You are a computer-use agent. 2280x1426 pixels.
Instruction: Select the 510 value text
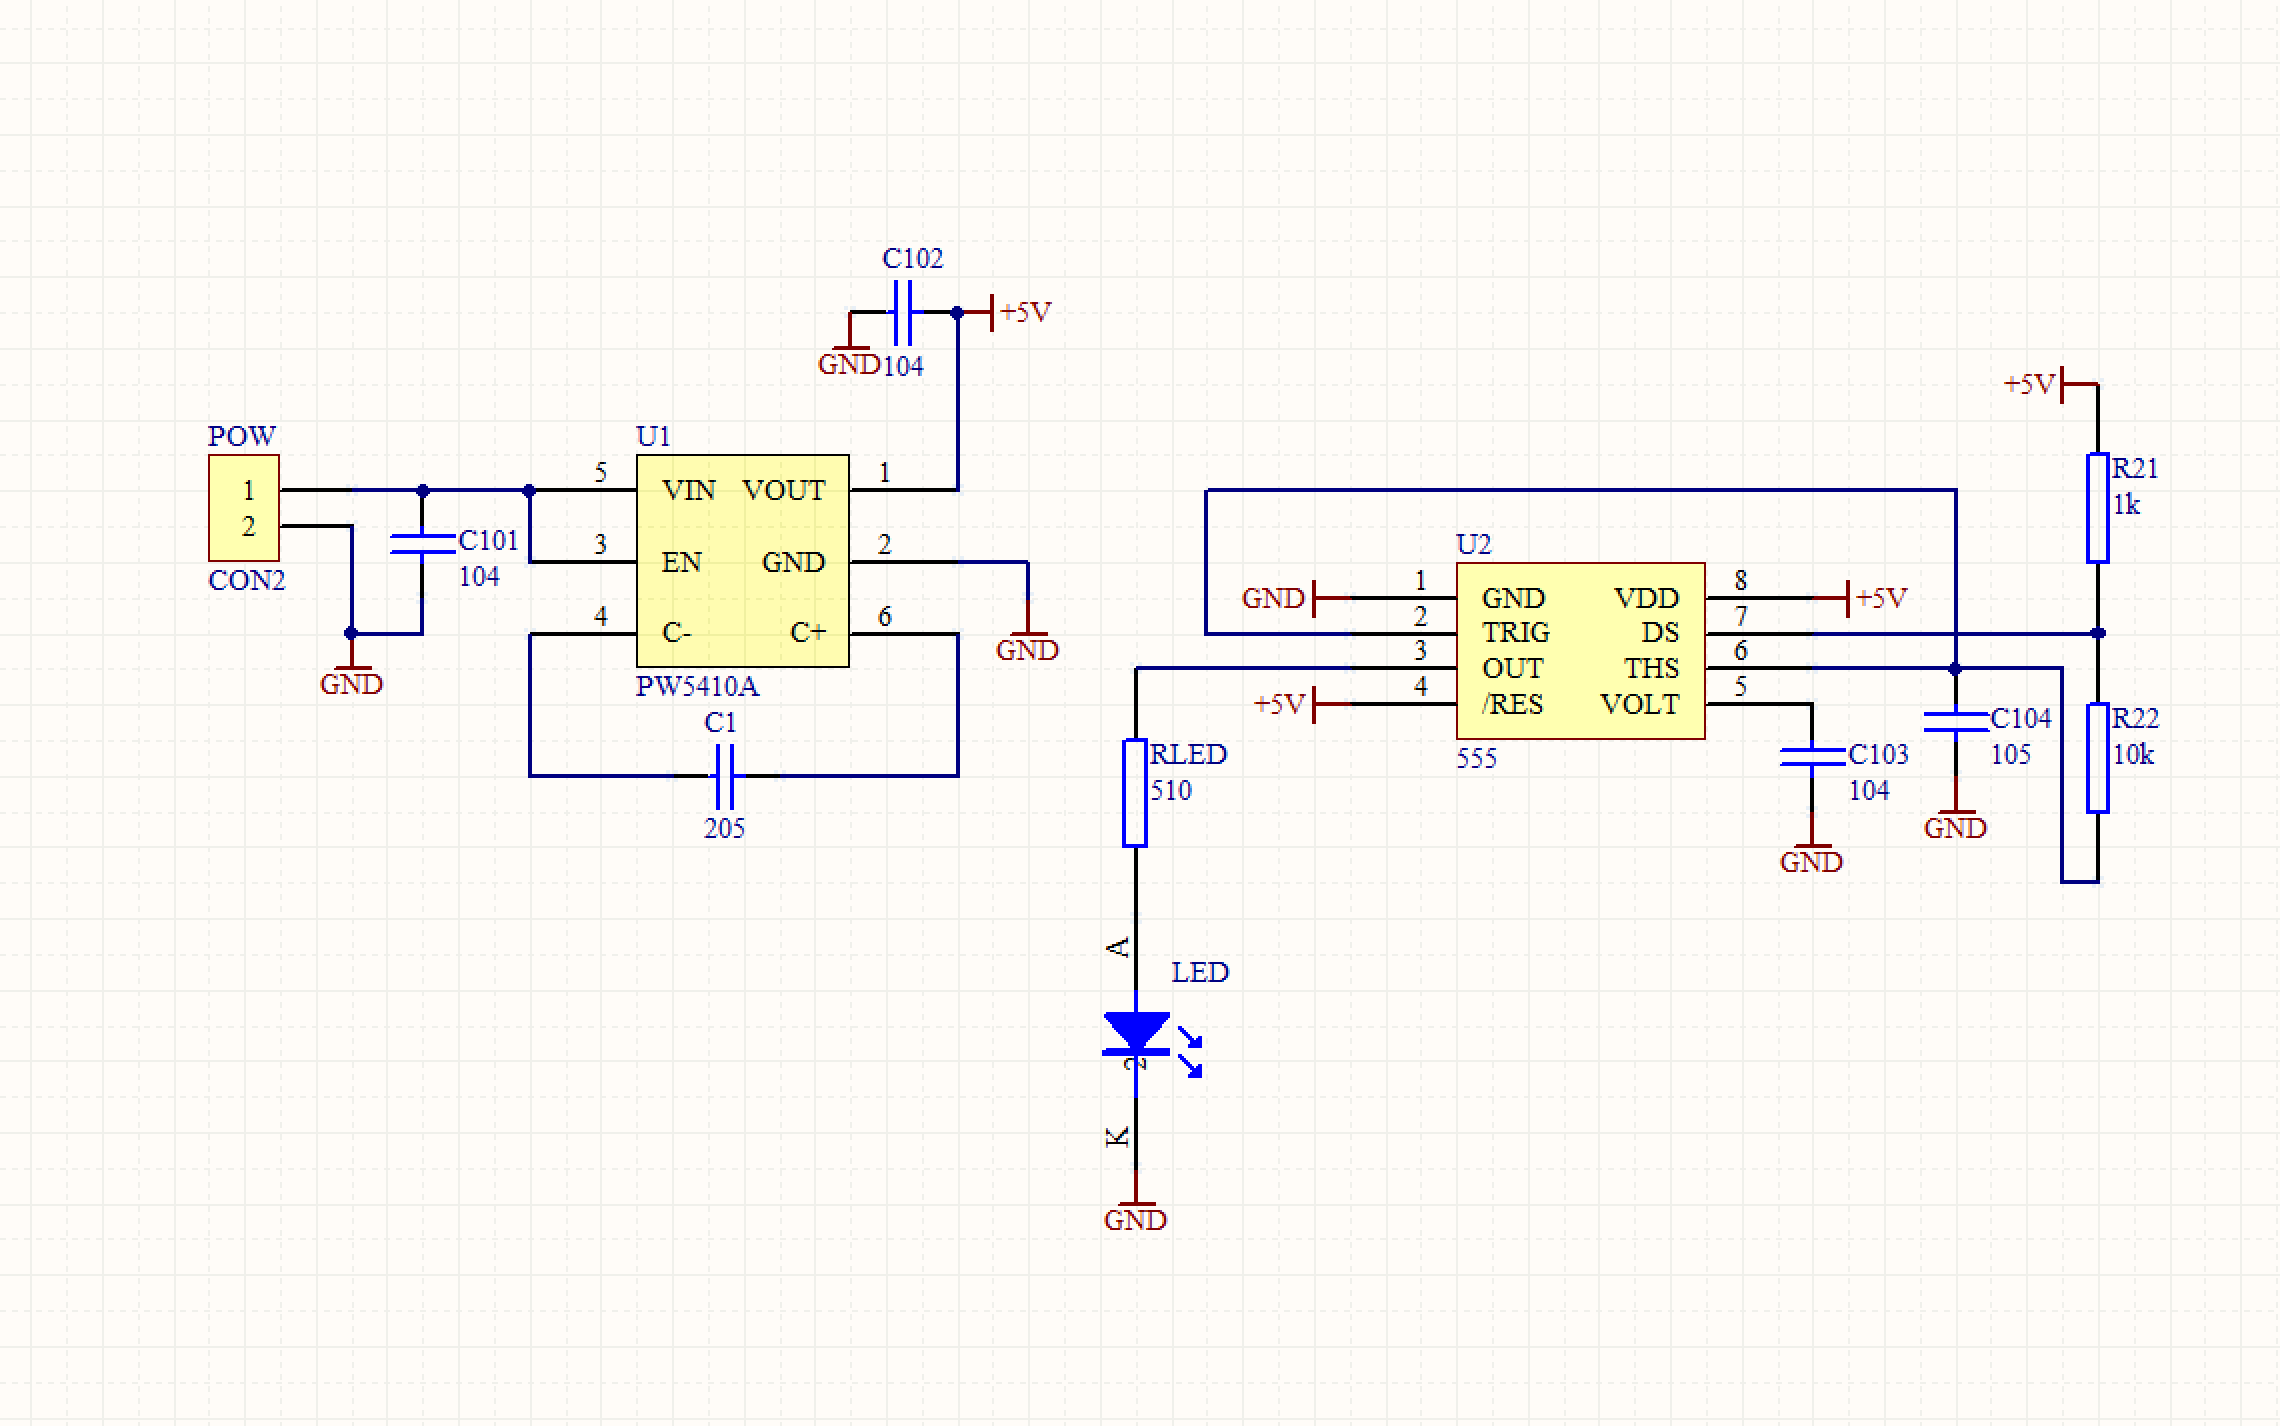pyautogui.click(x=1171, y=791)
